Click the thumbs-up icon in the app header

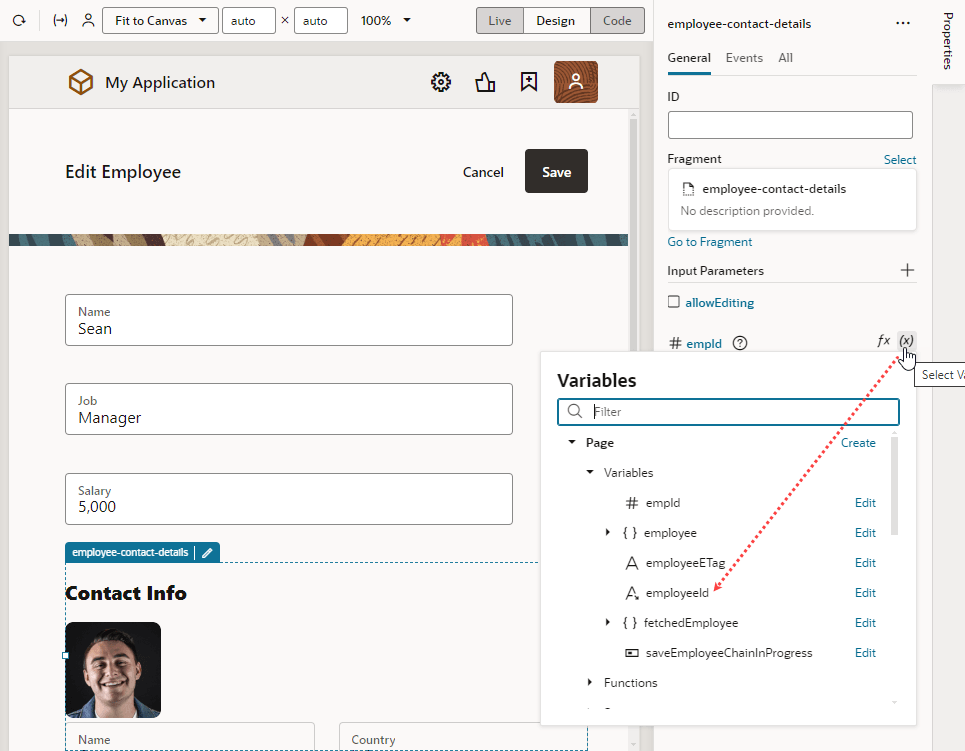pos(485,82)
